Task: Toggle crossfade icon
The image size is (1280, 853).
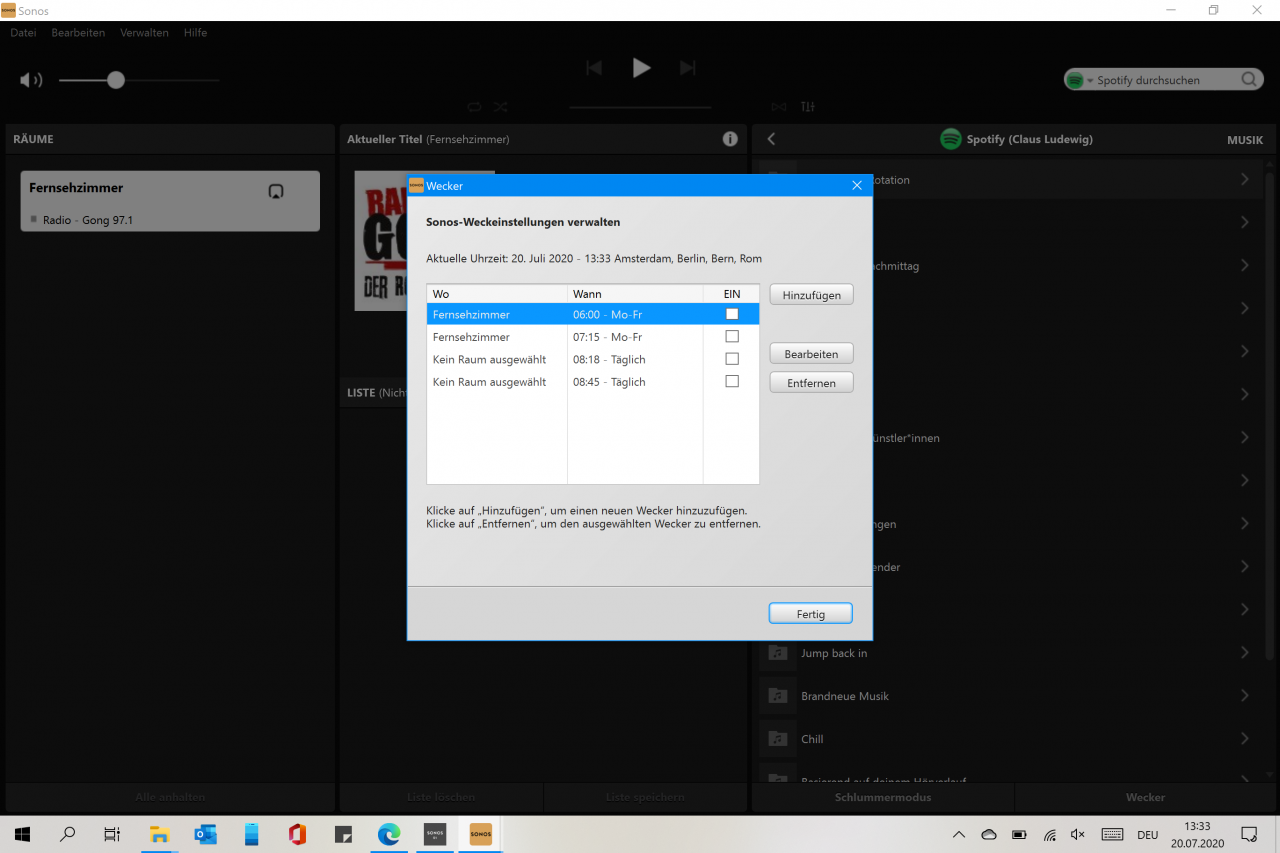Action: coord(779,107)
